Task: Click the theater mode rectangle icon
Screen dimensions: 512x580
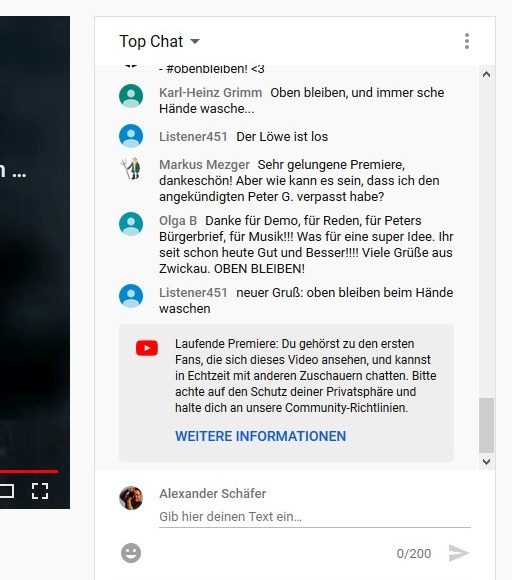Action: [x=7, y=491]
